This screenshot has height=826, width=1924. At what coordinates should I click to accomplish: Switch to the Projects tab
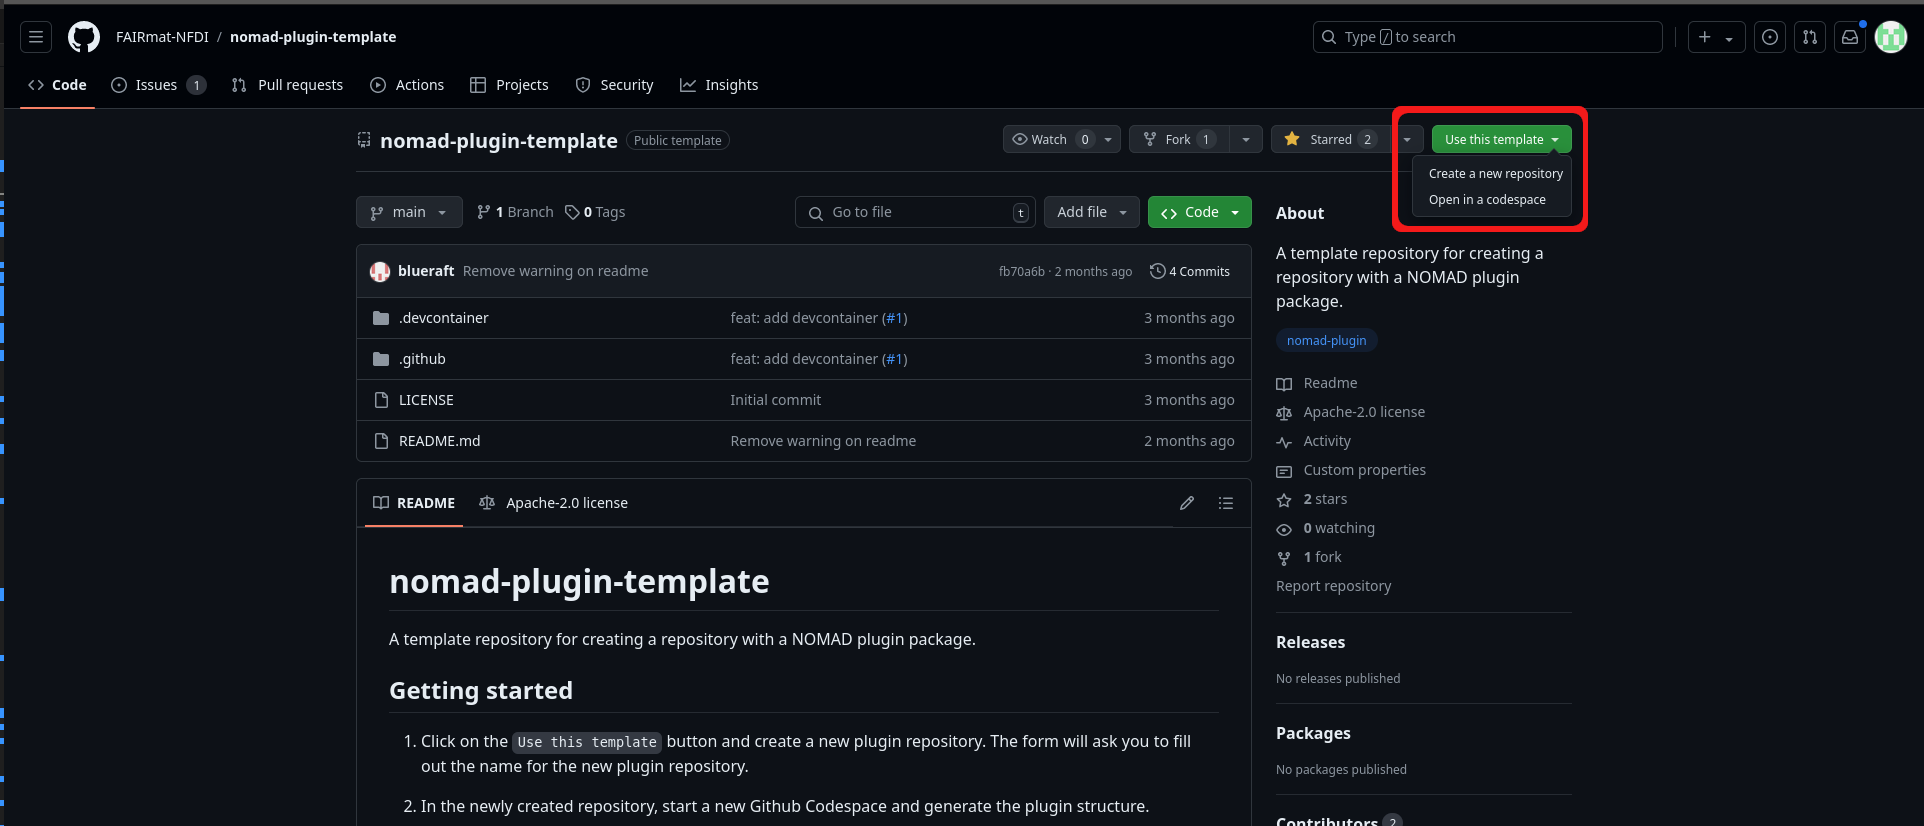click(x=509, y=85)
